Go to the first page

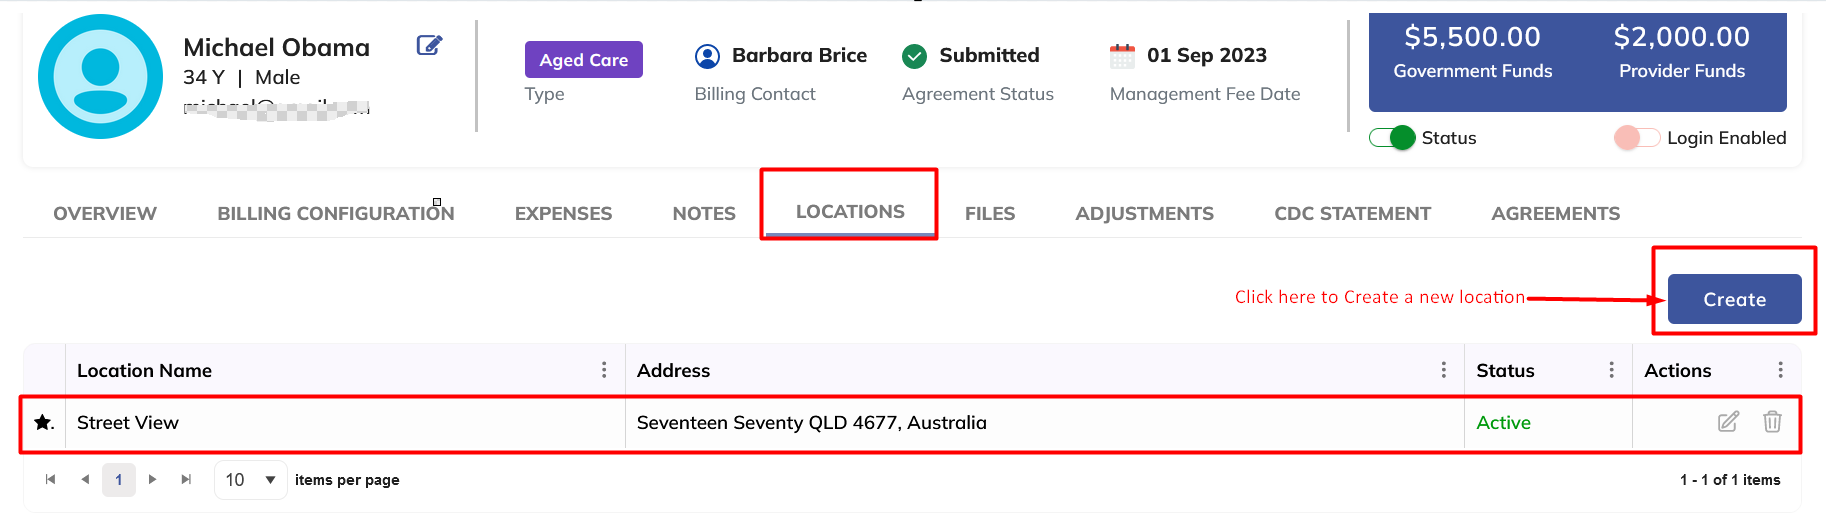[50, 480]
